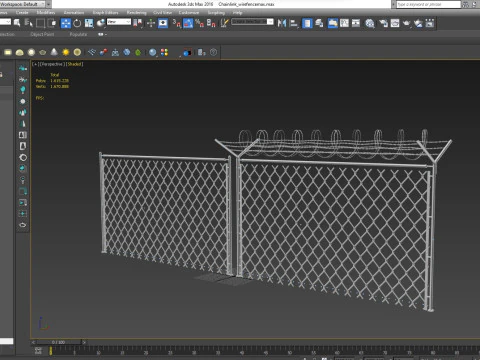The image size is (480, 360).
Task: Click the time slider right arrow
Action: click(x=84, y=342)
